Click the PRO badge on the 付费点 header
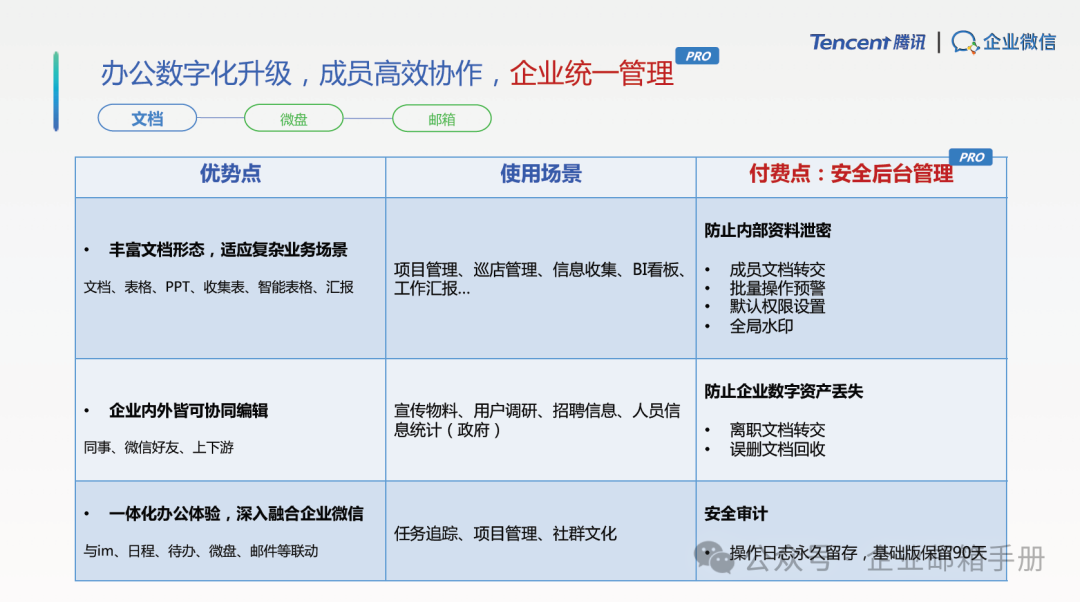Image resolution: width=1080 pixels, height=602 pixels. (971, 157)
